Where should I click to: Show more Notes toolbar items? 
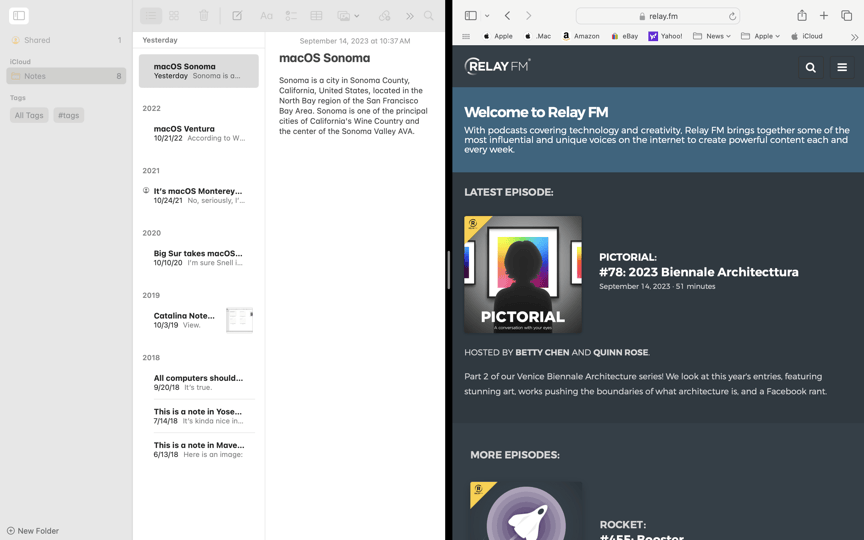(x=409, y=16)
